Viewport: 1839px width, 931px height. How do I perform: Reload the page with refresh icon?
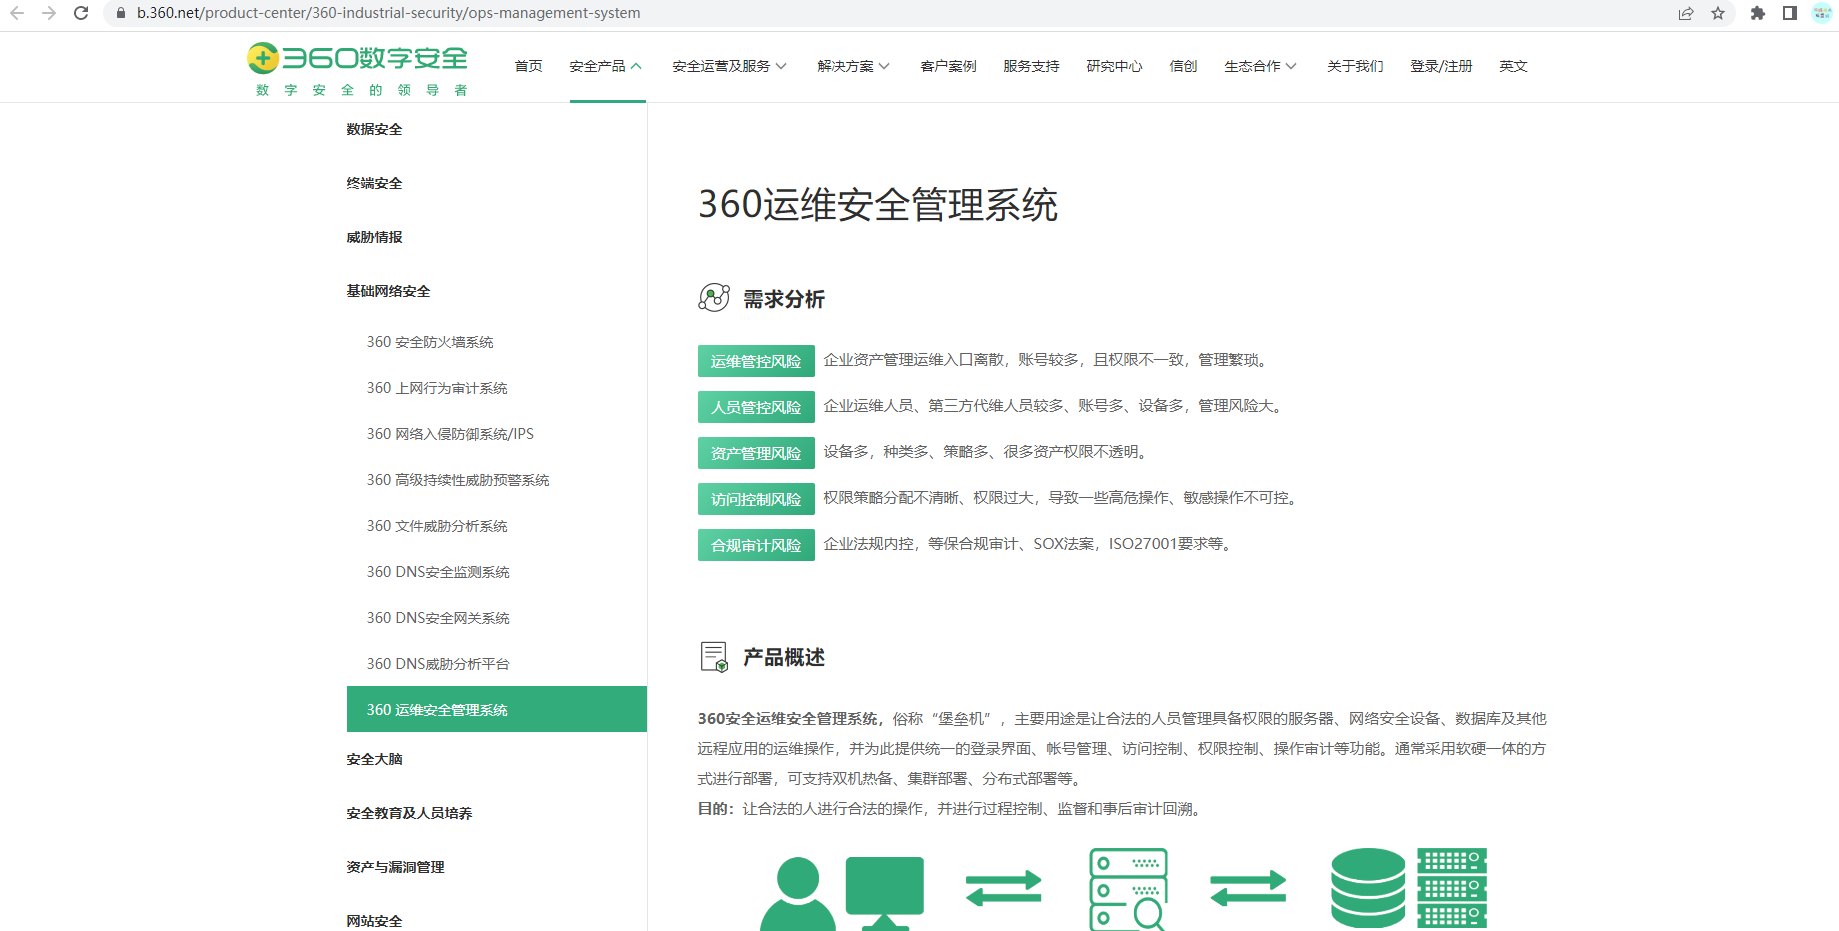pyautogui.click(x=81, y=13)
